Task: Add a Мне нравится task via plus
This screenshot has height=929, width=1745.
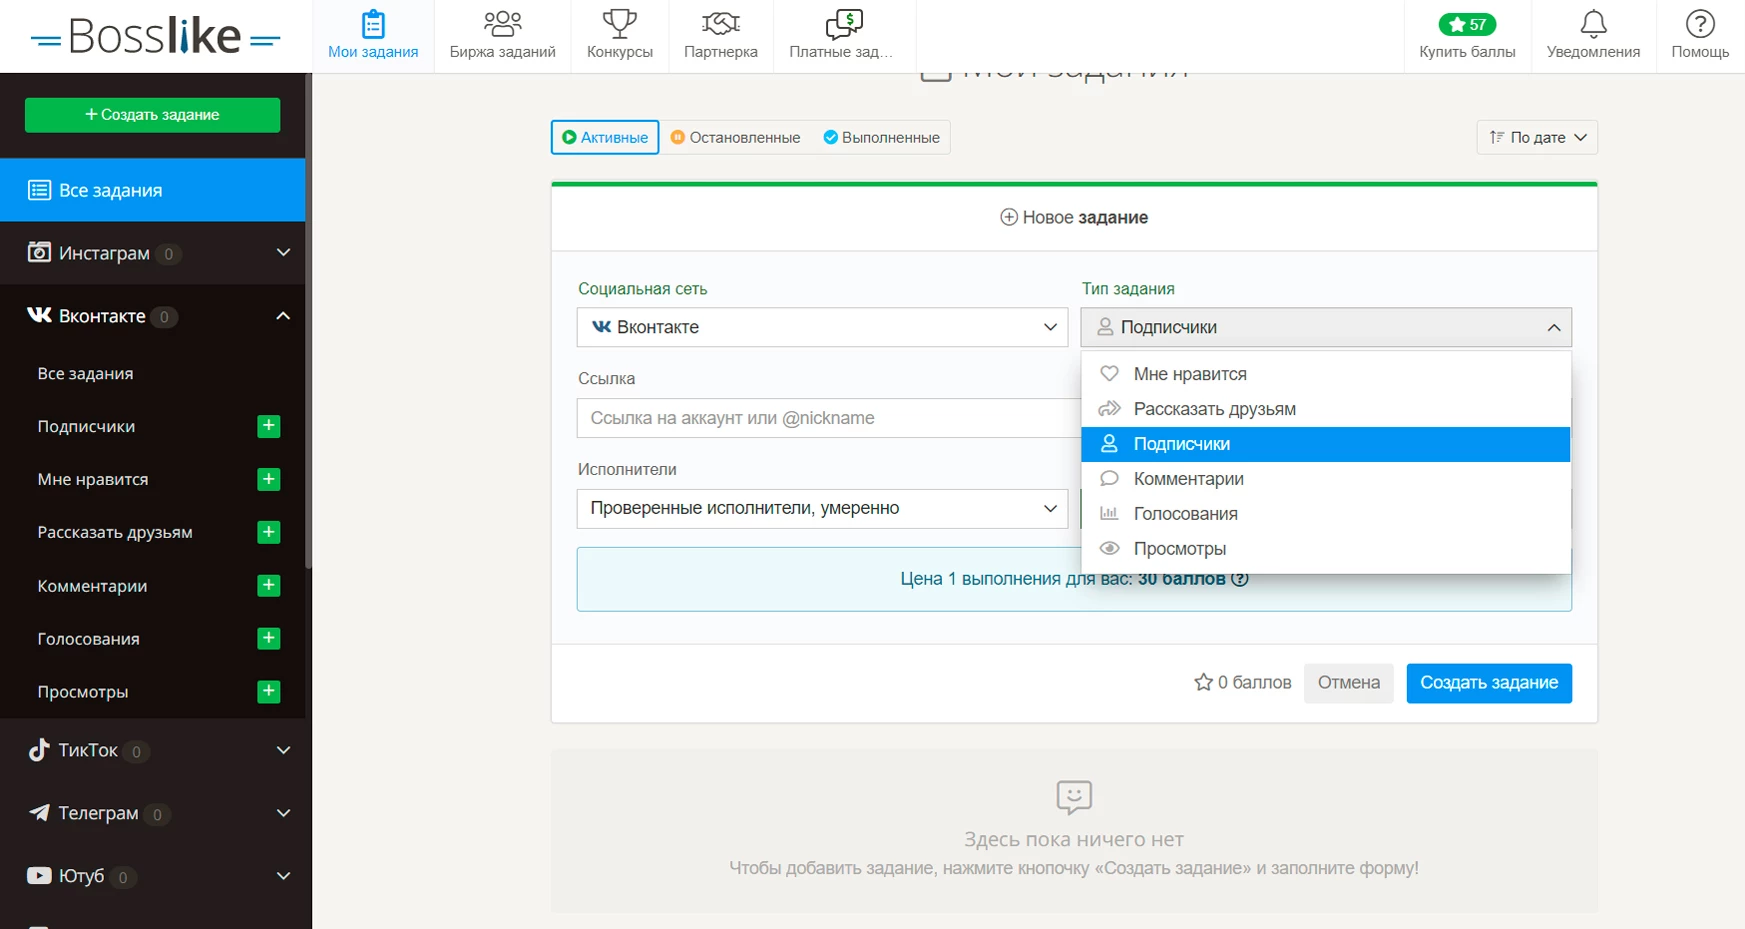Action: tap(269, 479)
